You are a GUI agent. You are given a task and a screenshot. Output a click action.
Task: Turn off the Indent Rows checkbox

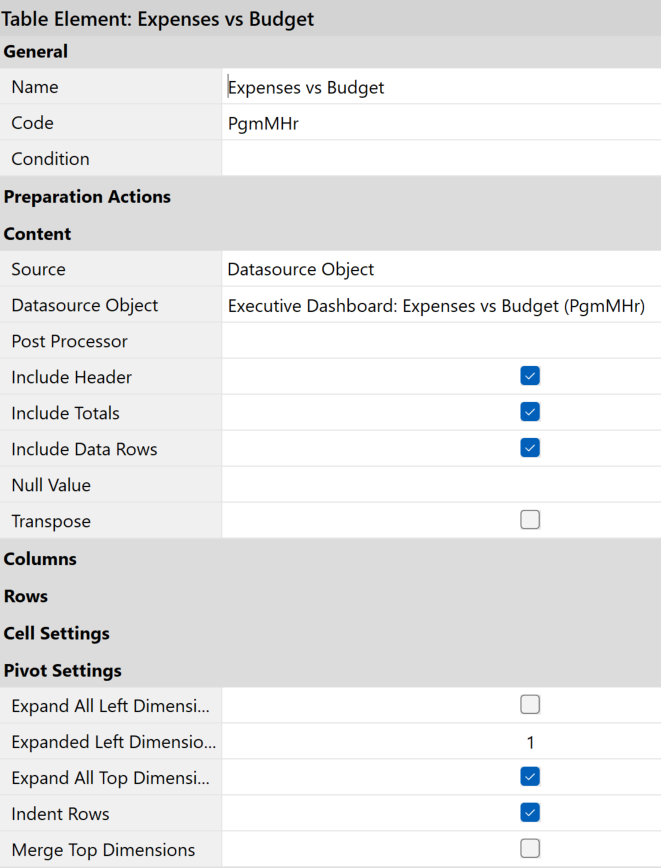tap(530, 814)
